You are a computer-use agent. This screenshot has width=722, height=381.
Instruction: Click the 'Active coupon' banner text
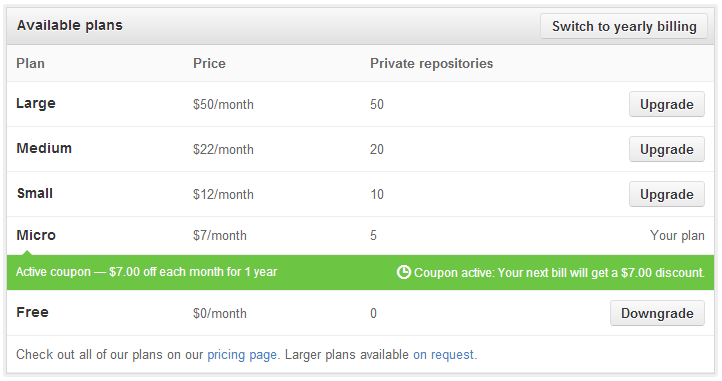click(x=146, y=272)
